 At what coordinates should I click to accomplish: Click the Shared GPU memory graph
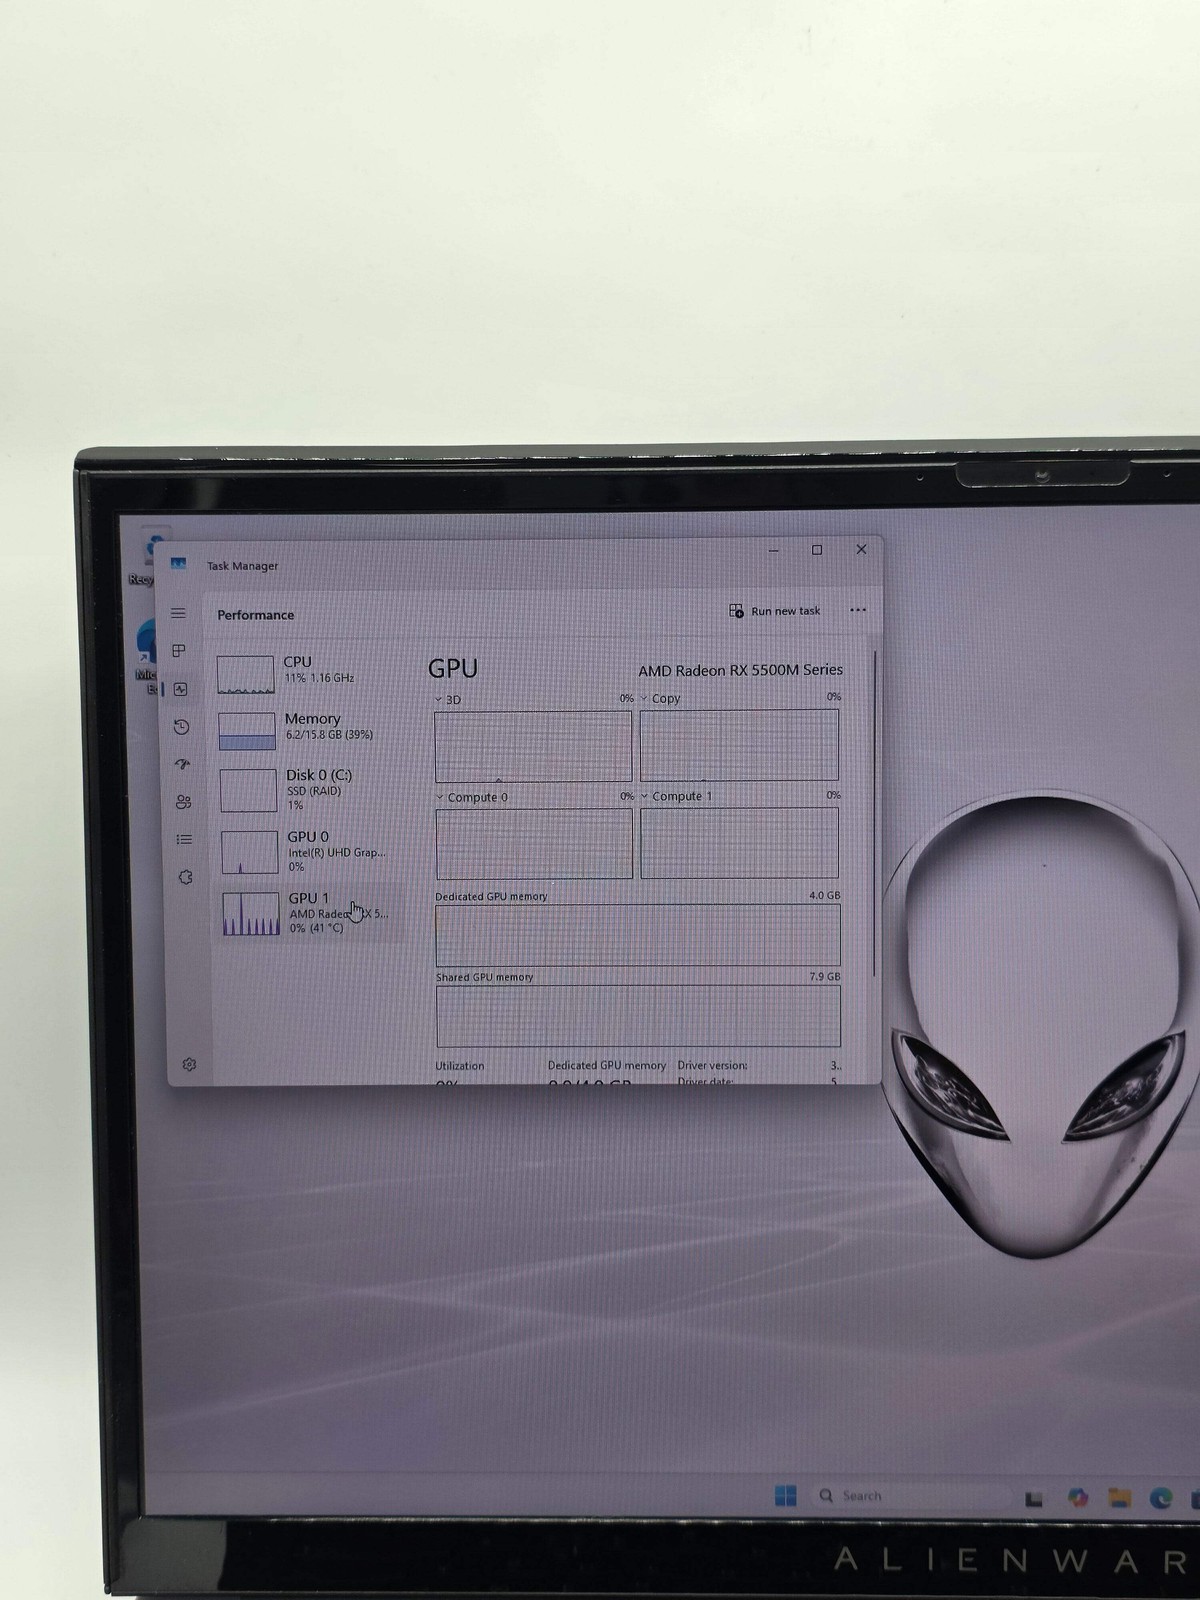[638, 1016]
